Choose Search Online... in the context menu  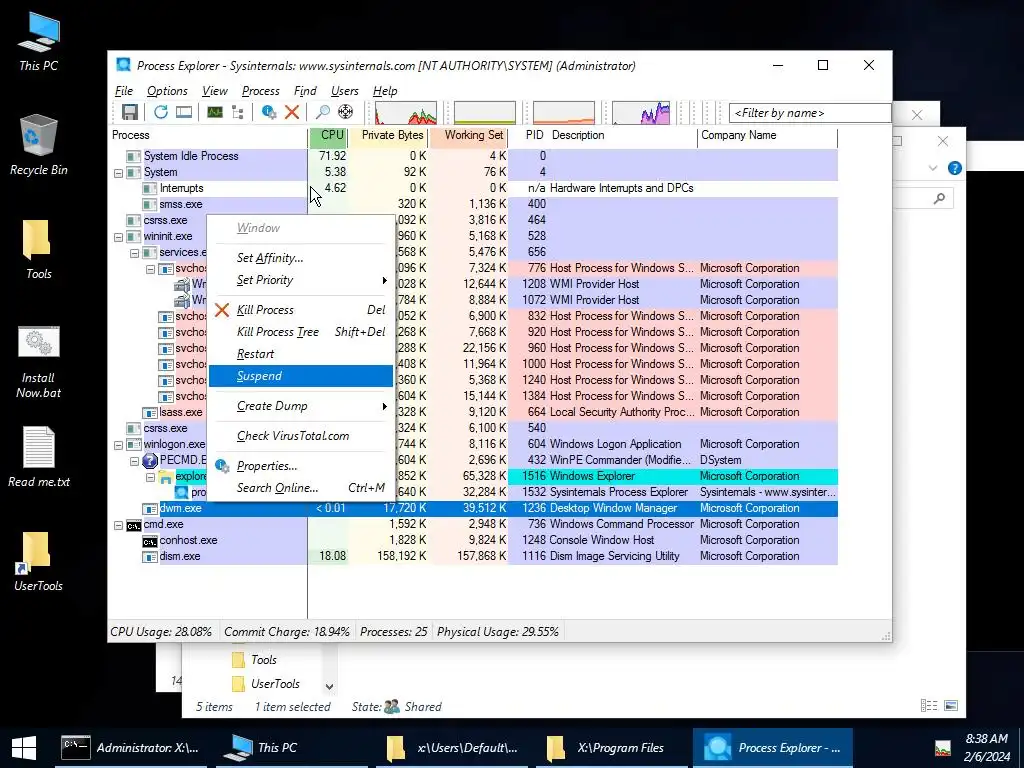[301, 488]
